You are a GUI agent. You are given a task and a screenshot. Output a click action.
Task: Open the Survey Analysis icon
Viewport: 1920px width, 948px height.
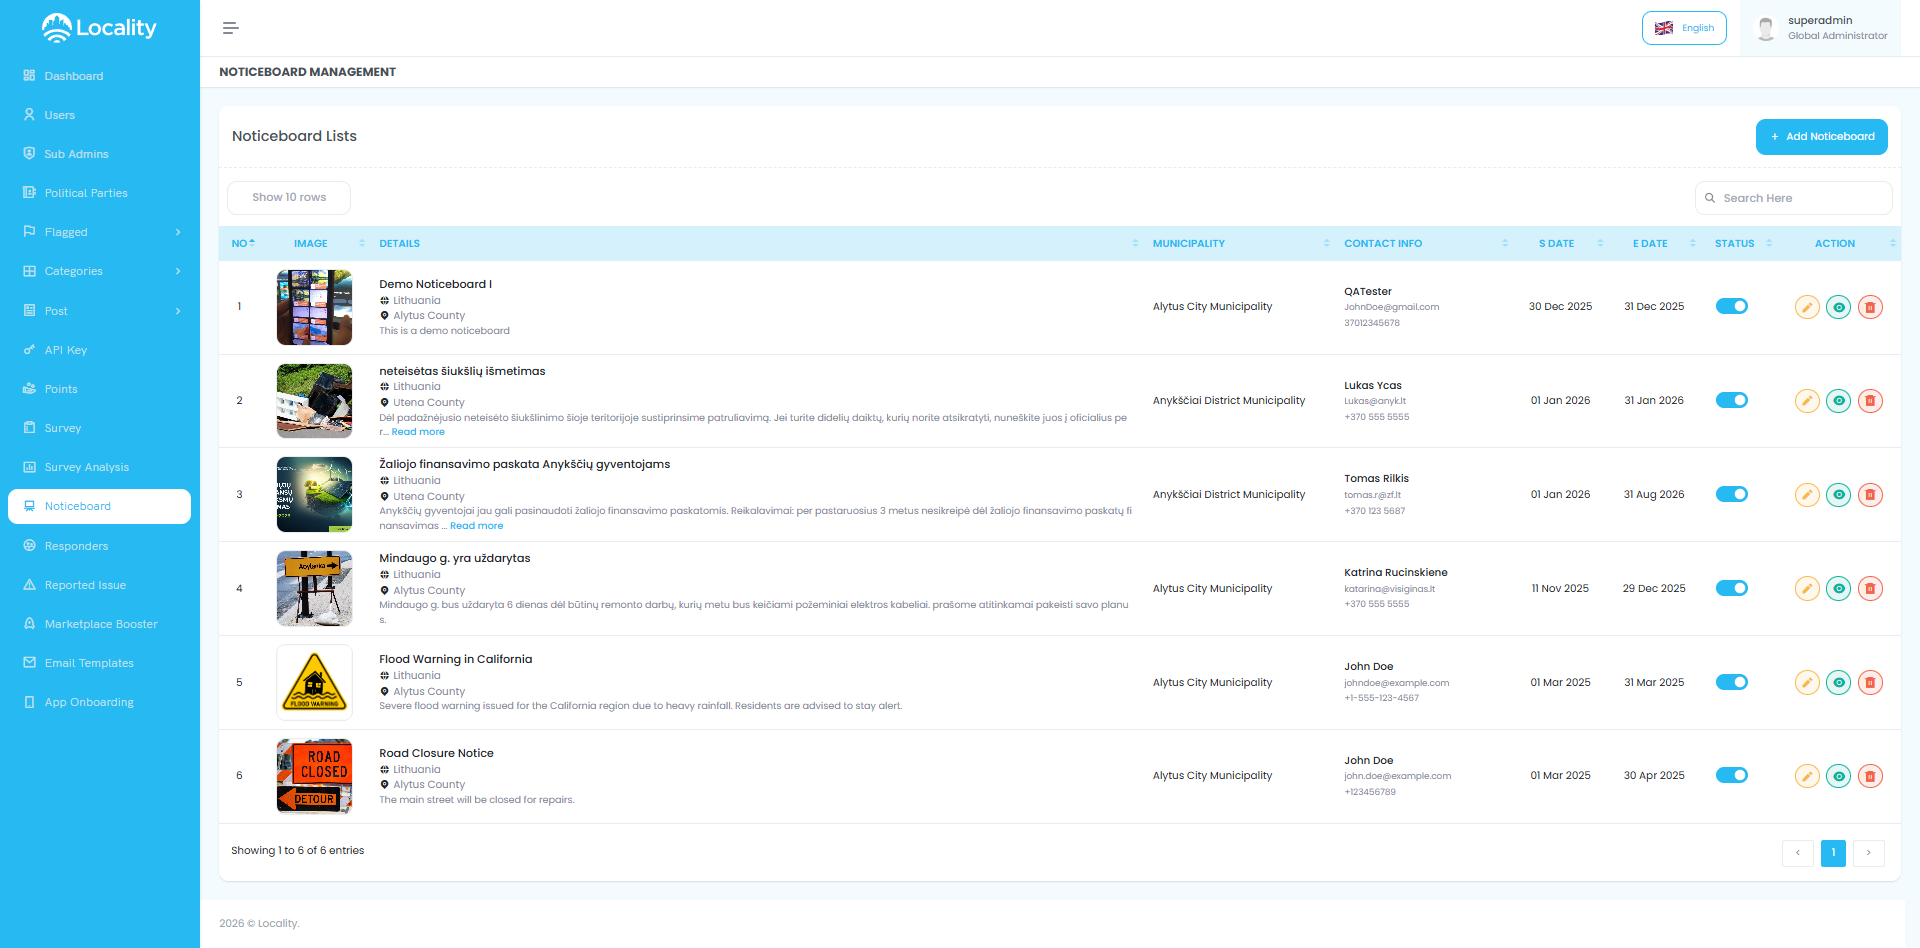[29, 467]
